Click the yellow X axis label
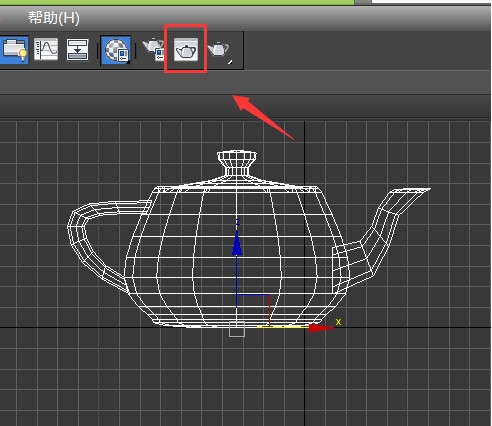The image size is (492, 426). point(338,322)
